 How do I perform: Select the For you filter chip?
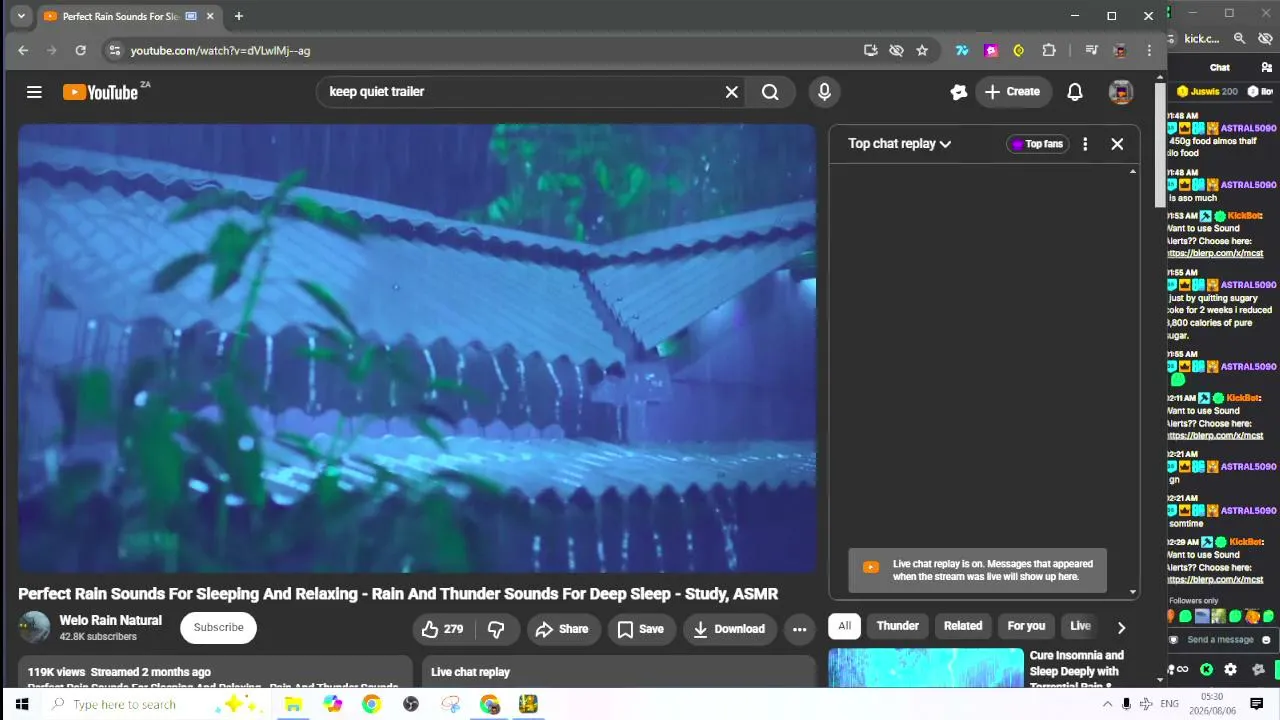pos(1026,626)
